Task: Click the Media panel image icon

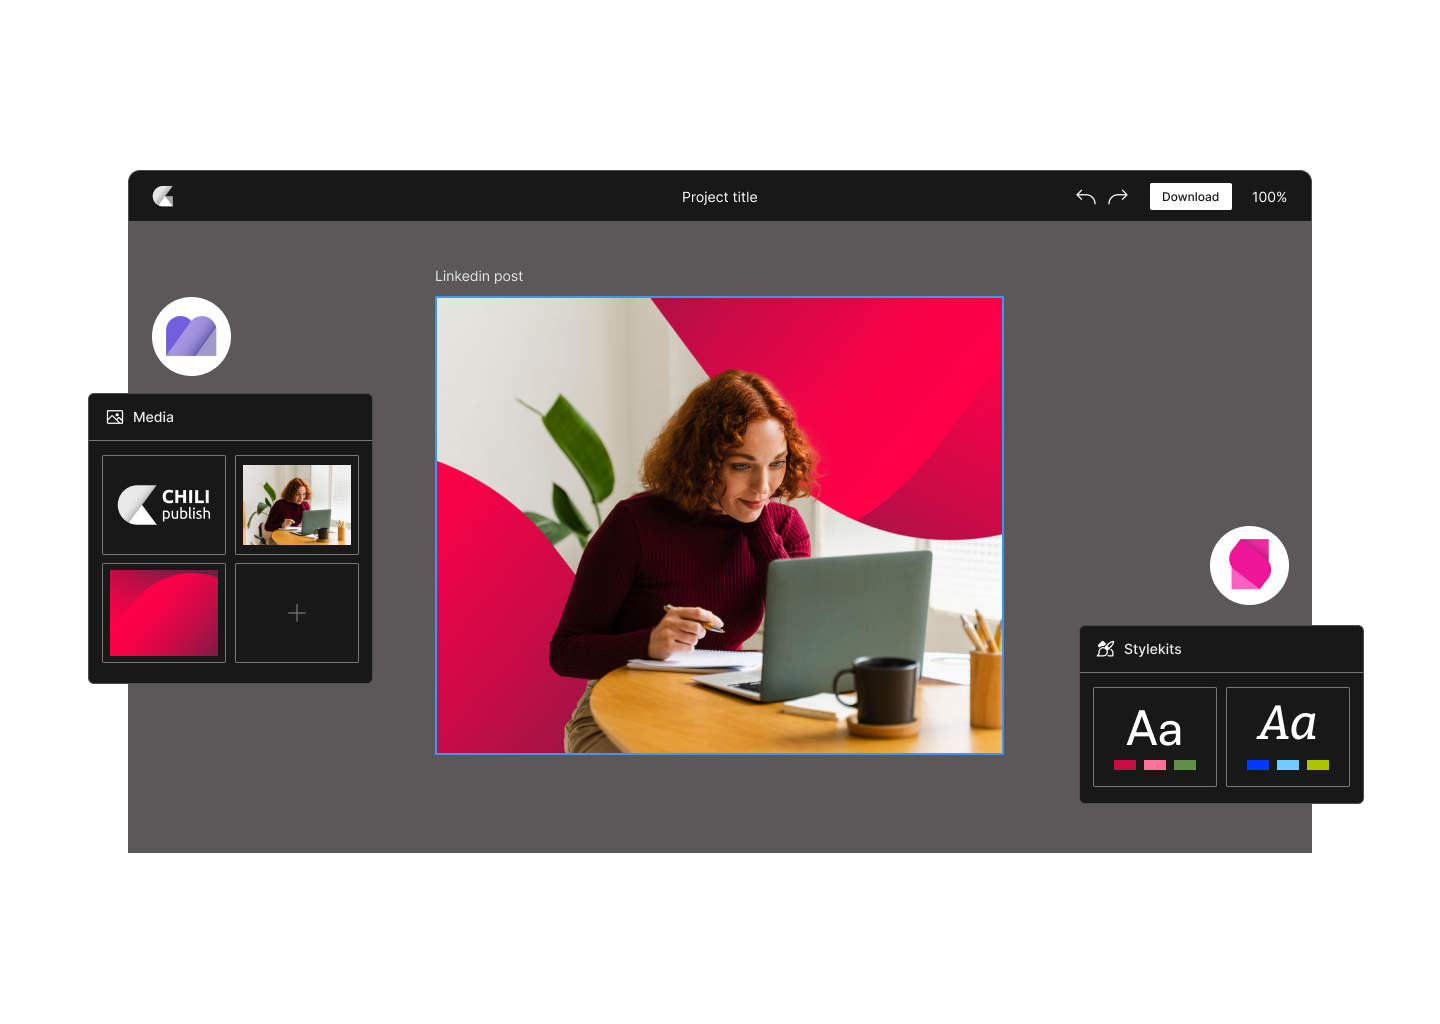Action: click(115, 417)
